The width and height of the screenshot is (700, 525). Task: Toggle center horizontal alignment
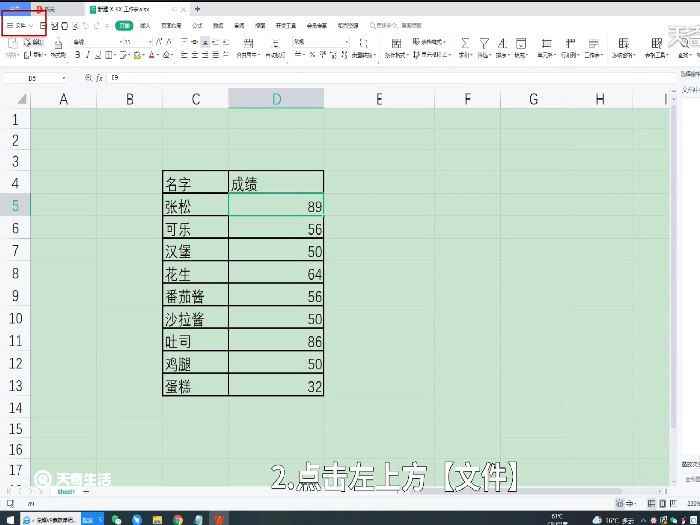tap(195, 55)
